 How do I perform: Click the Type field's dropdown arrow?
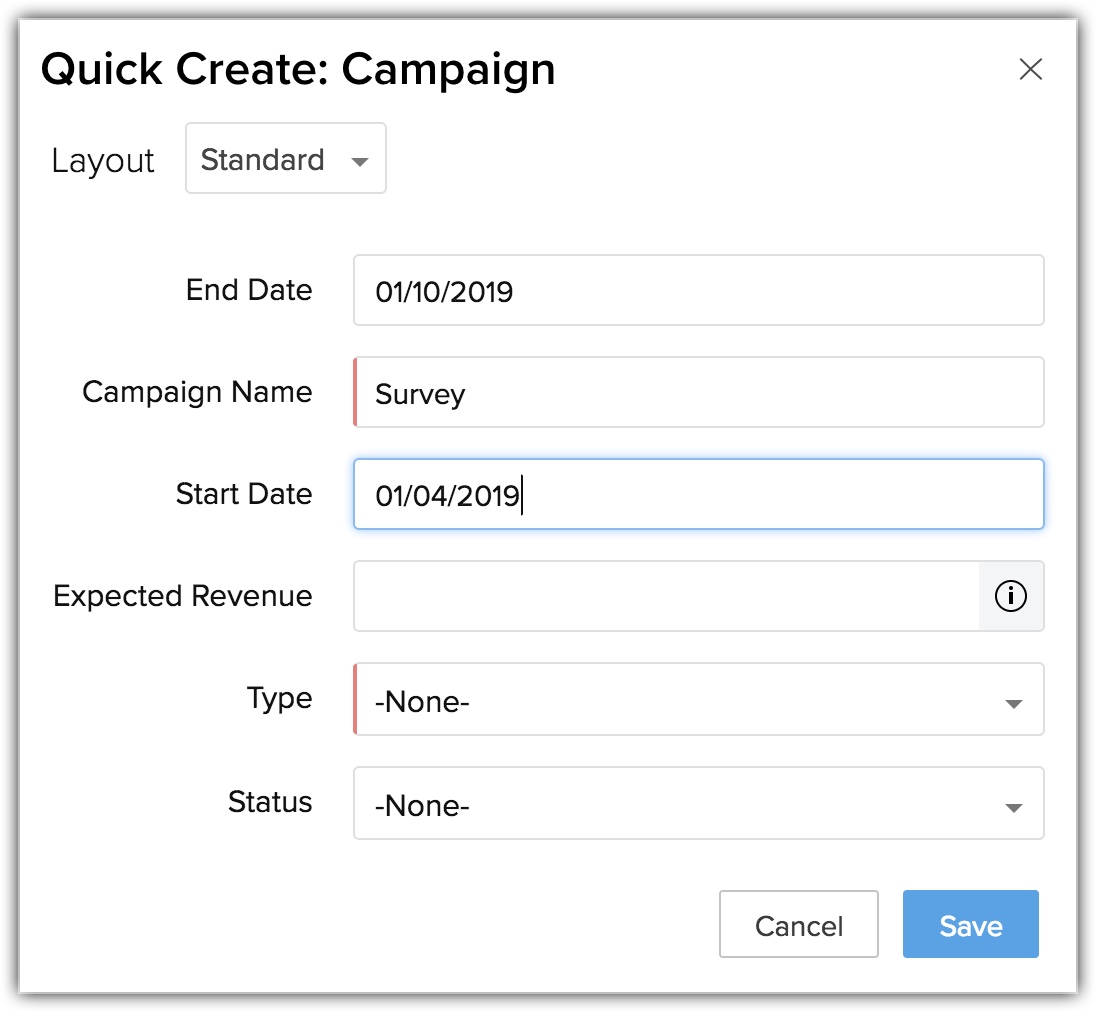tap(1013, 703)
